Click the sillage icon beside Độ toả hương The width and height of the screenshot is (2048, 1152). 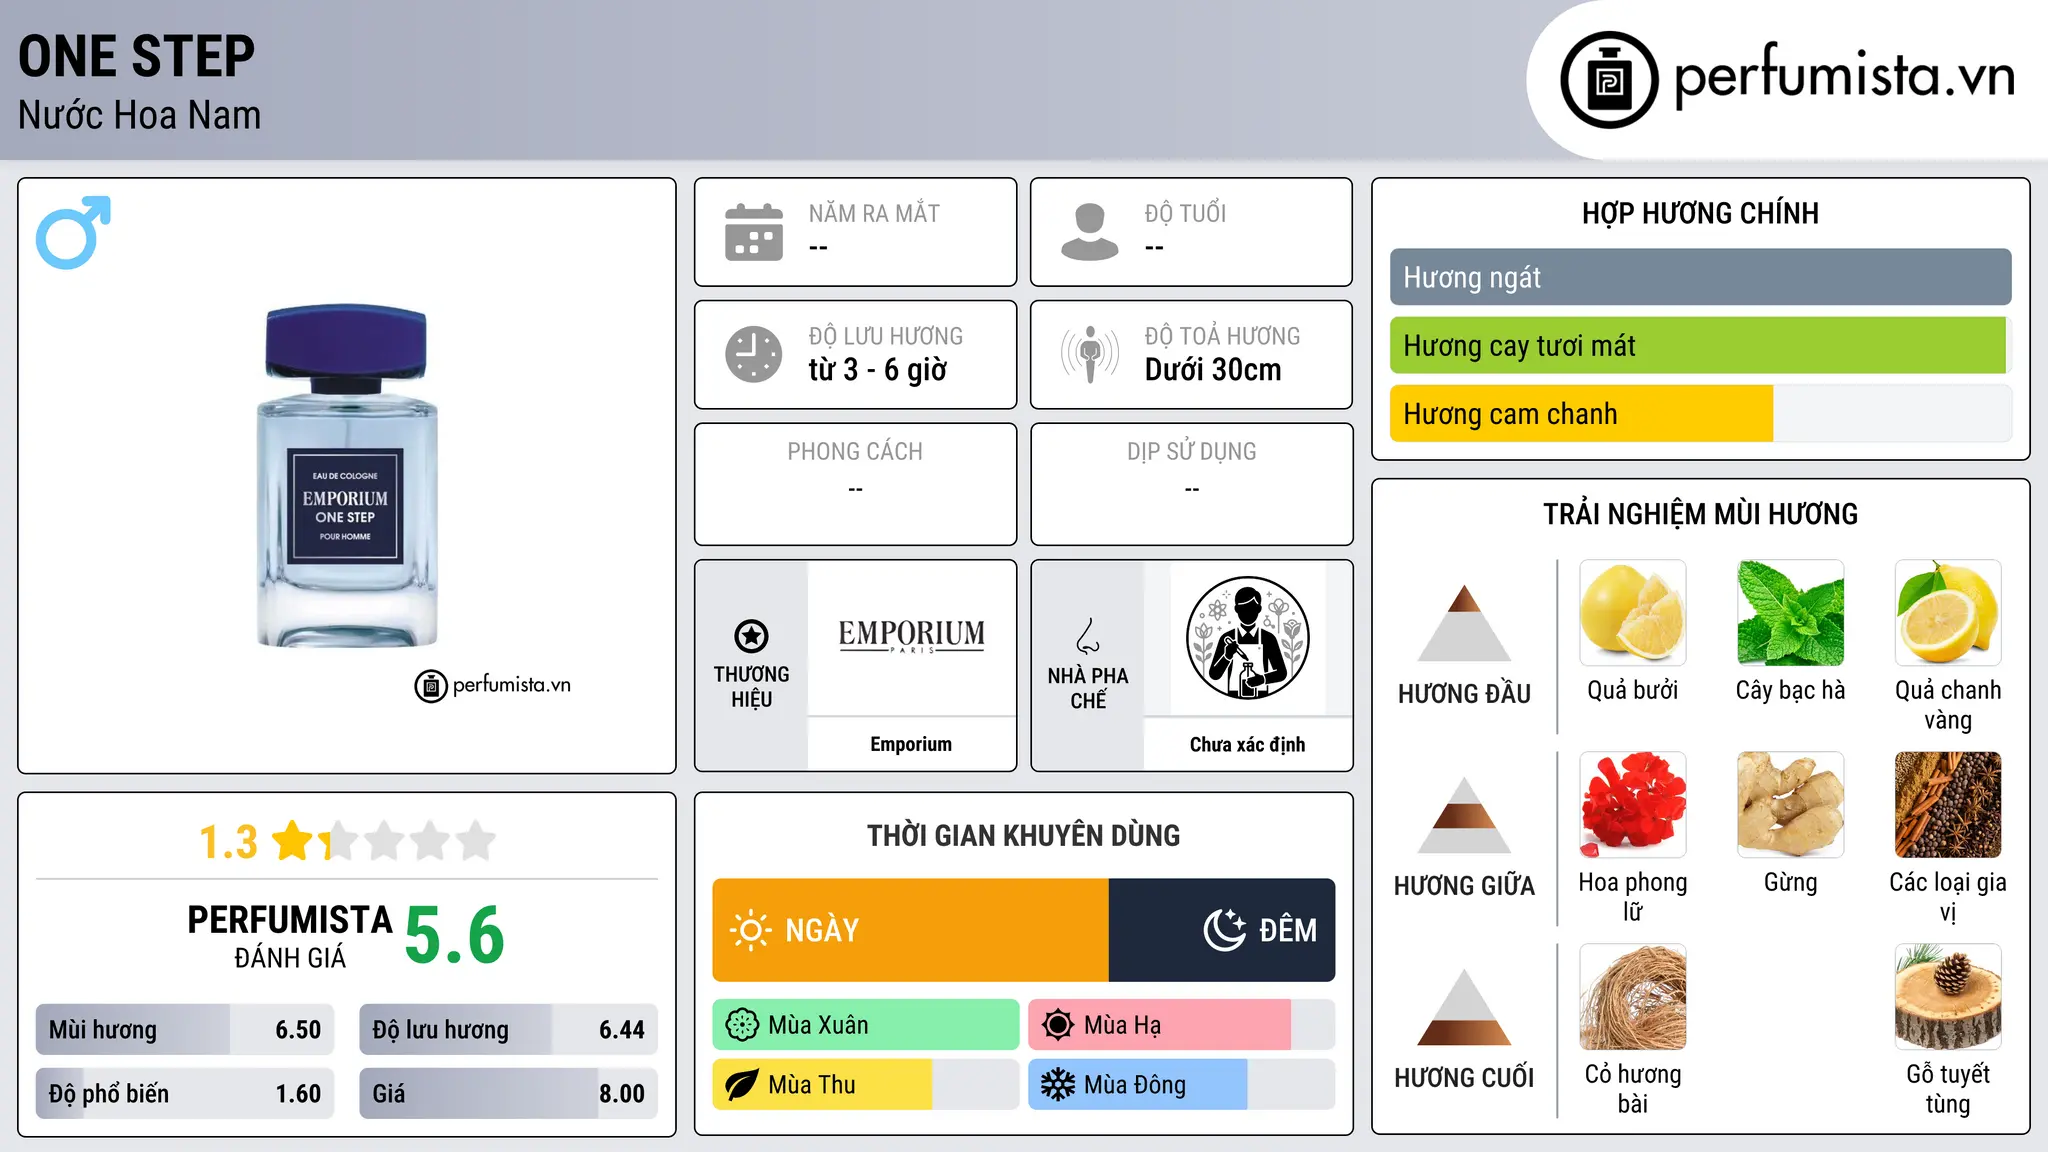click(1089, 354)
